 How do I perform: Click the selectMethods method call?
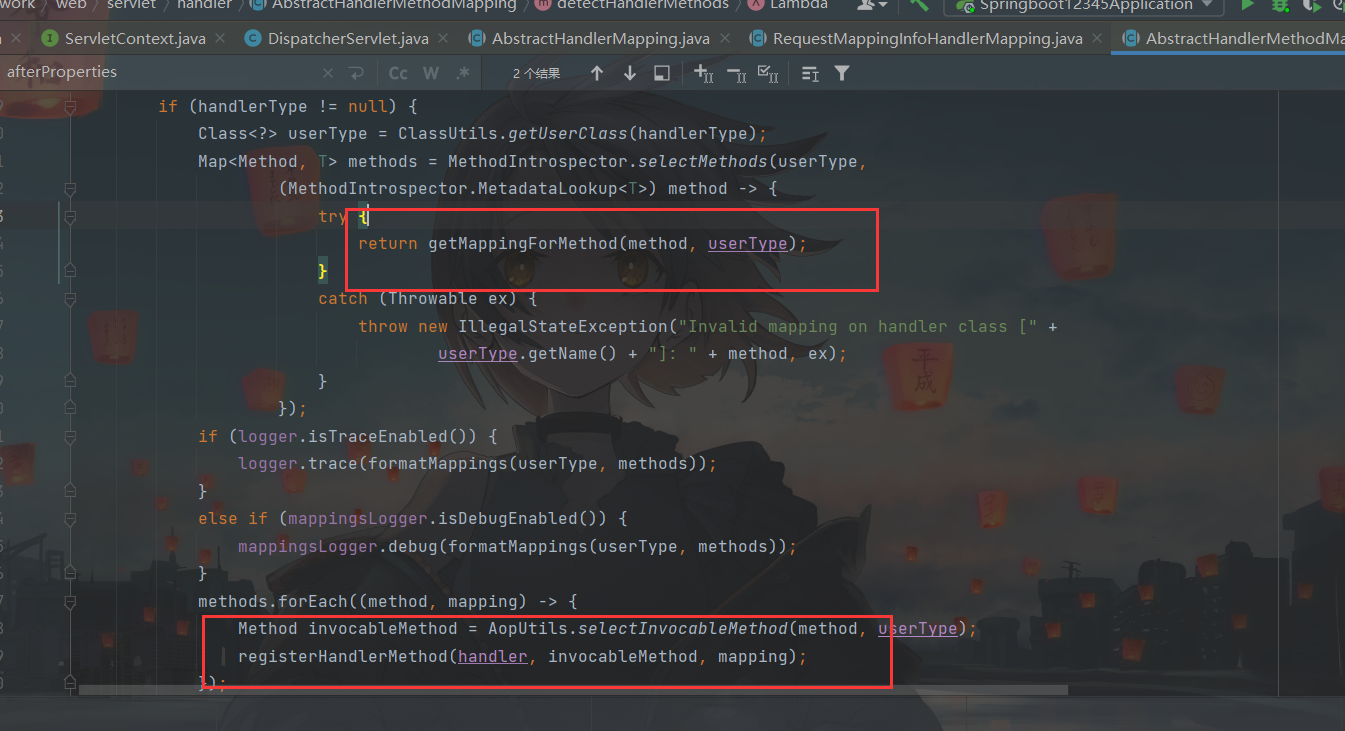click(703, 161)
